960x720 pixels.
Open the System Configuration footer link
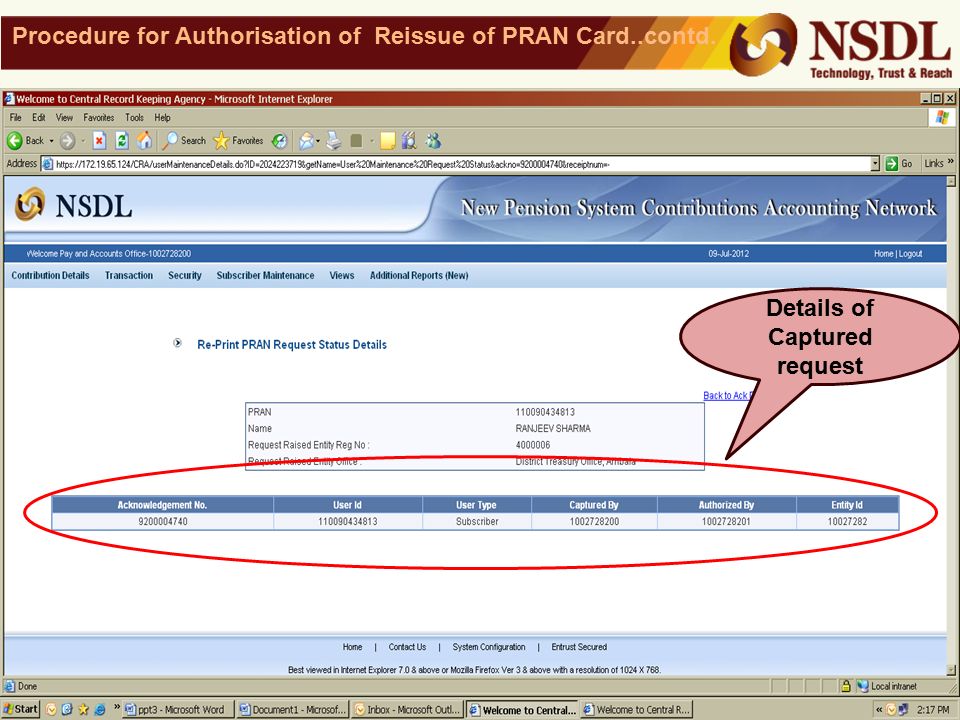[x=489, y=647]
